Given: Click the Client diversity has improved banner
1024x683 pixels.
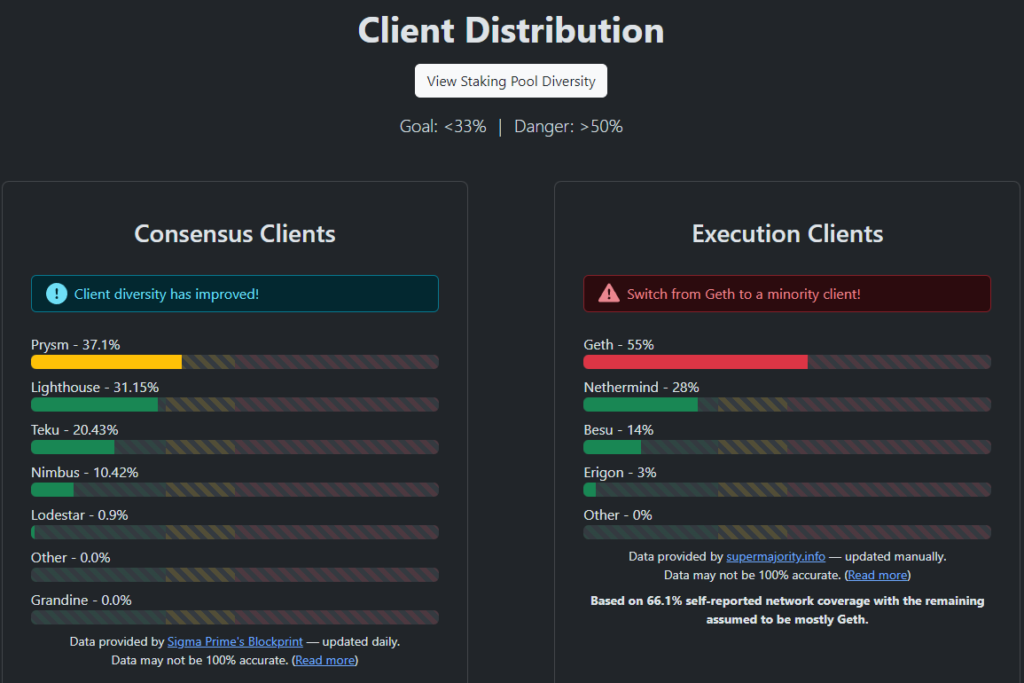Looking at the screenshot, I should 234,293.
